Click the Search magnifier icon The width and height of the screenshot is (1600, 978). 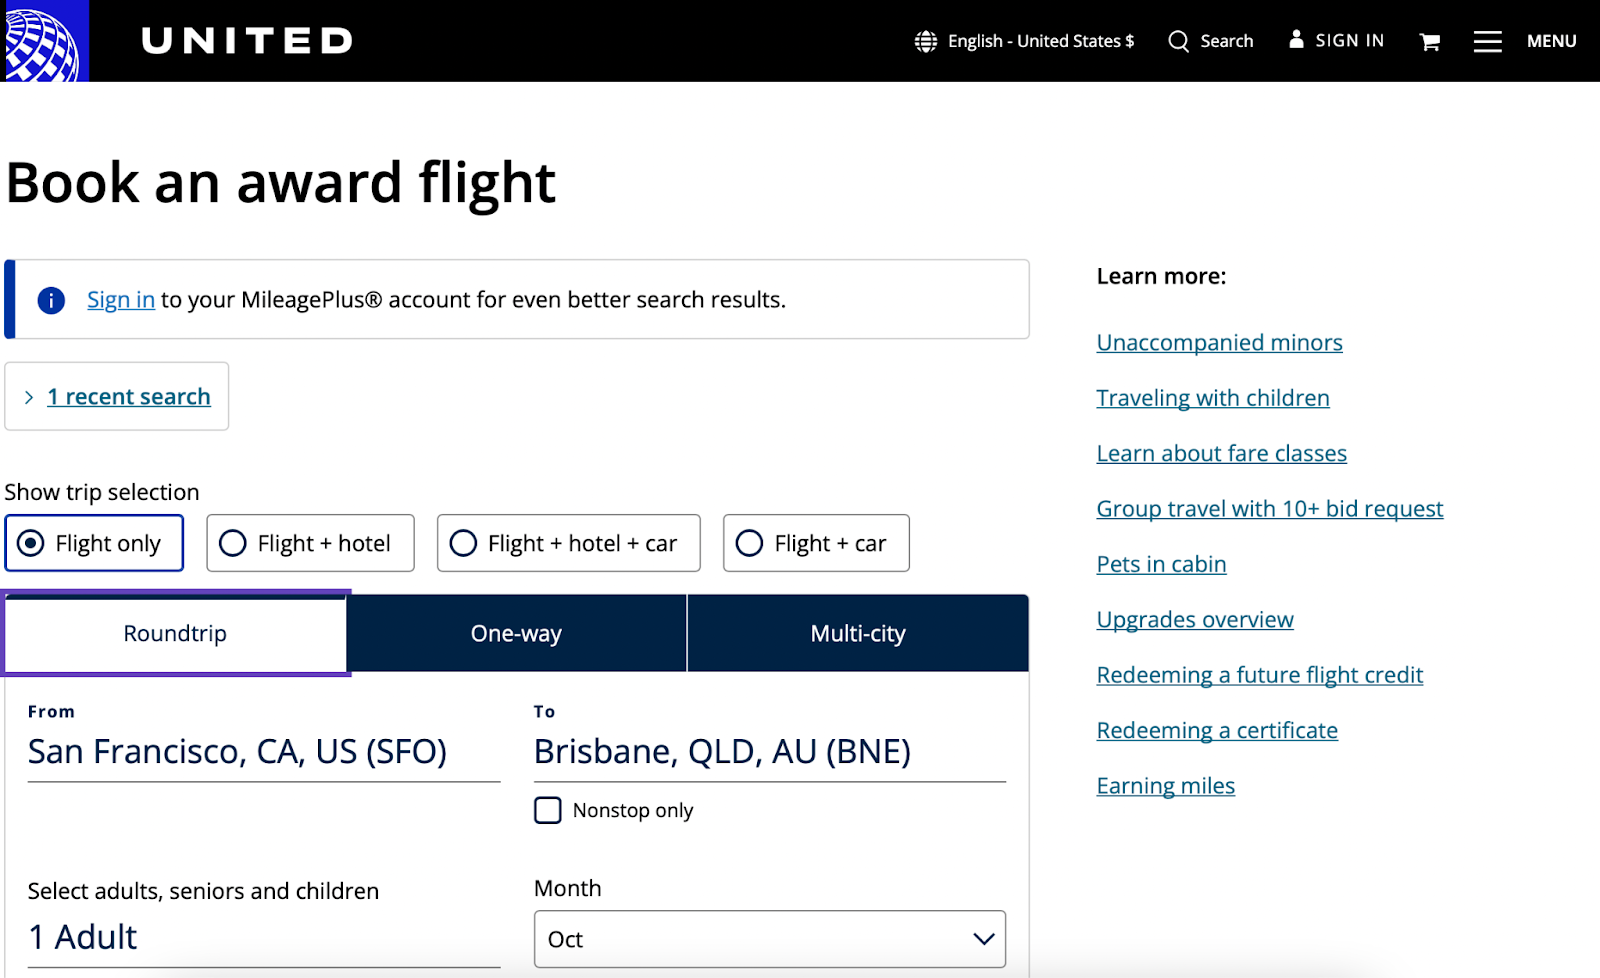1179,41
